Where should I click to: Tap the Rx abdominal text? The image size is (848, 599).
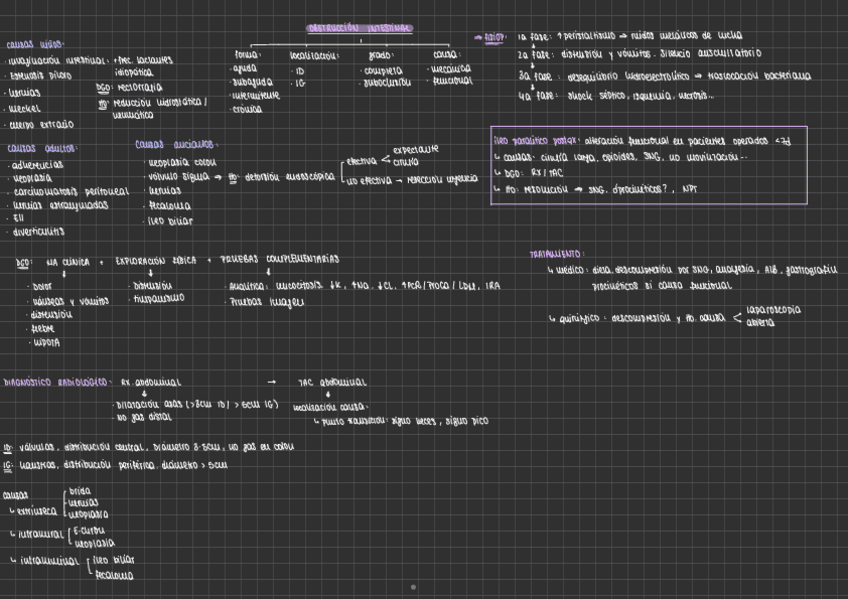tap(151, 382)
